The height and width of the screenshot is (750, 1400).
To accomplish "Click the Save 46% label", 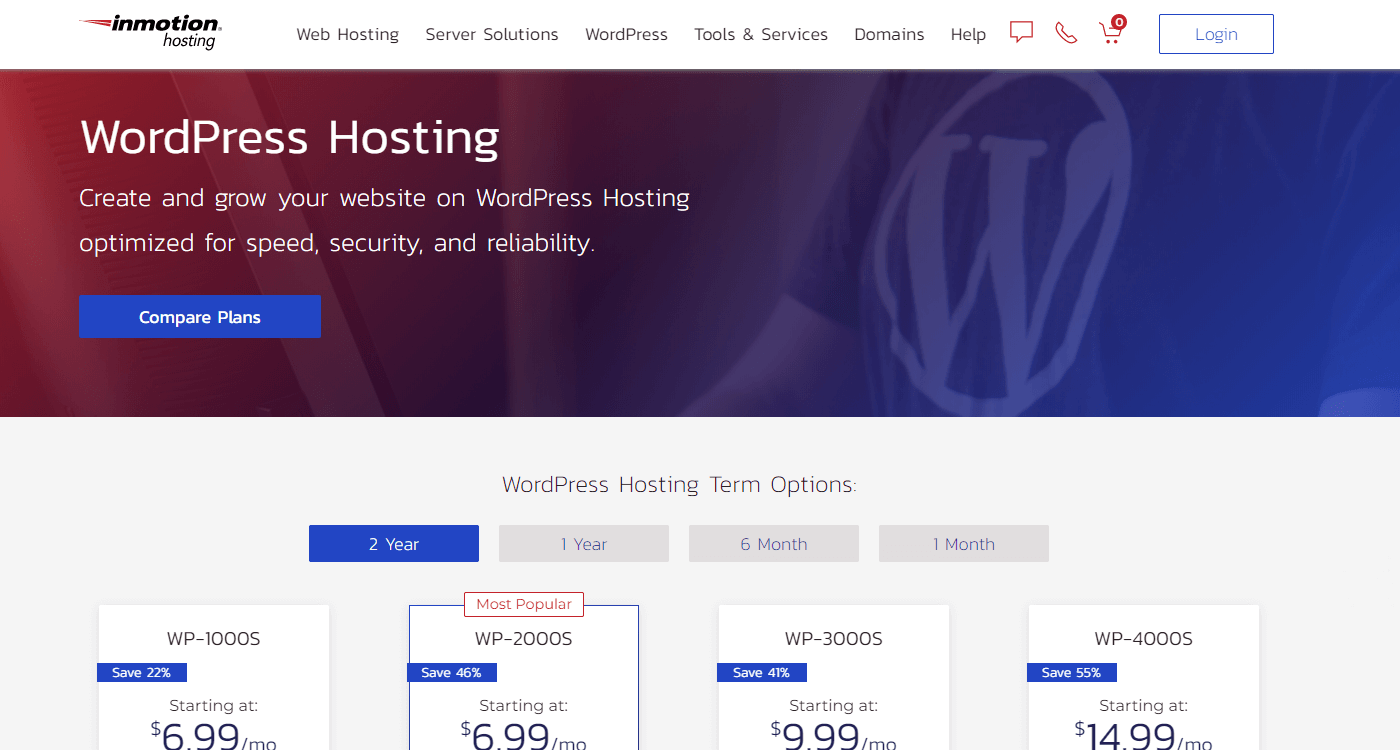I will (x=451, y=672).
